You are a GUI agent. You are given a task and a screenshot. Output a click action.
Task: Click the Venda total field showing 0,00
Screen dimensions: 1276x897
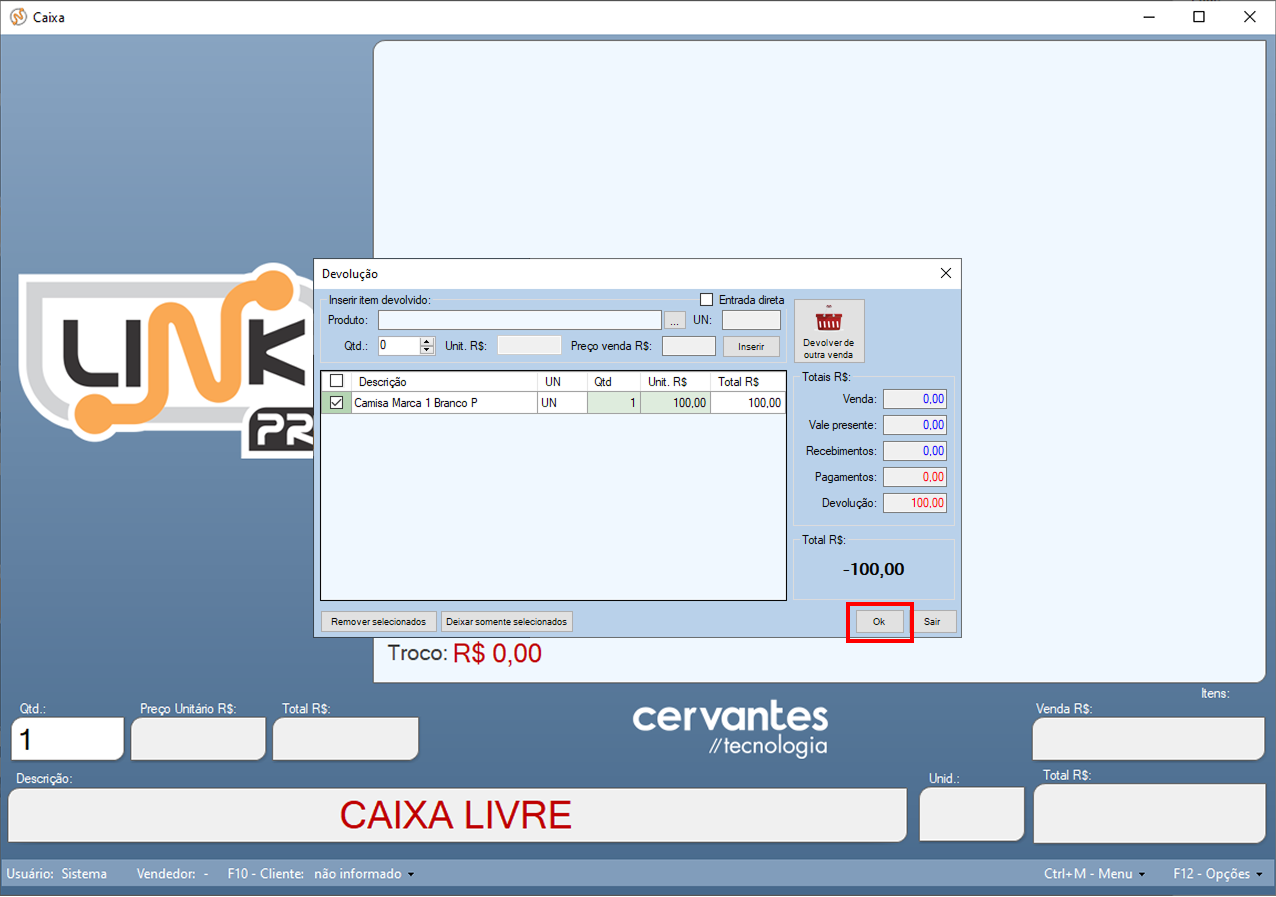pyautogui.click(x=915, y=399)
